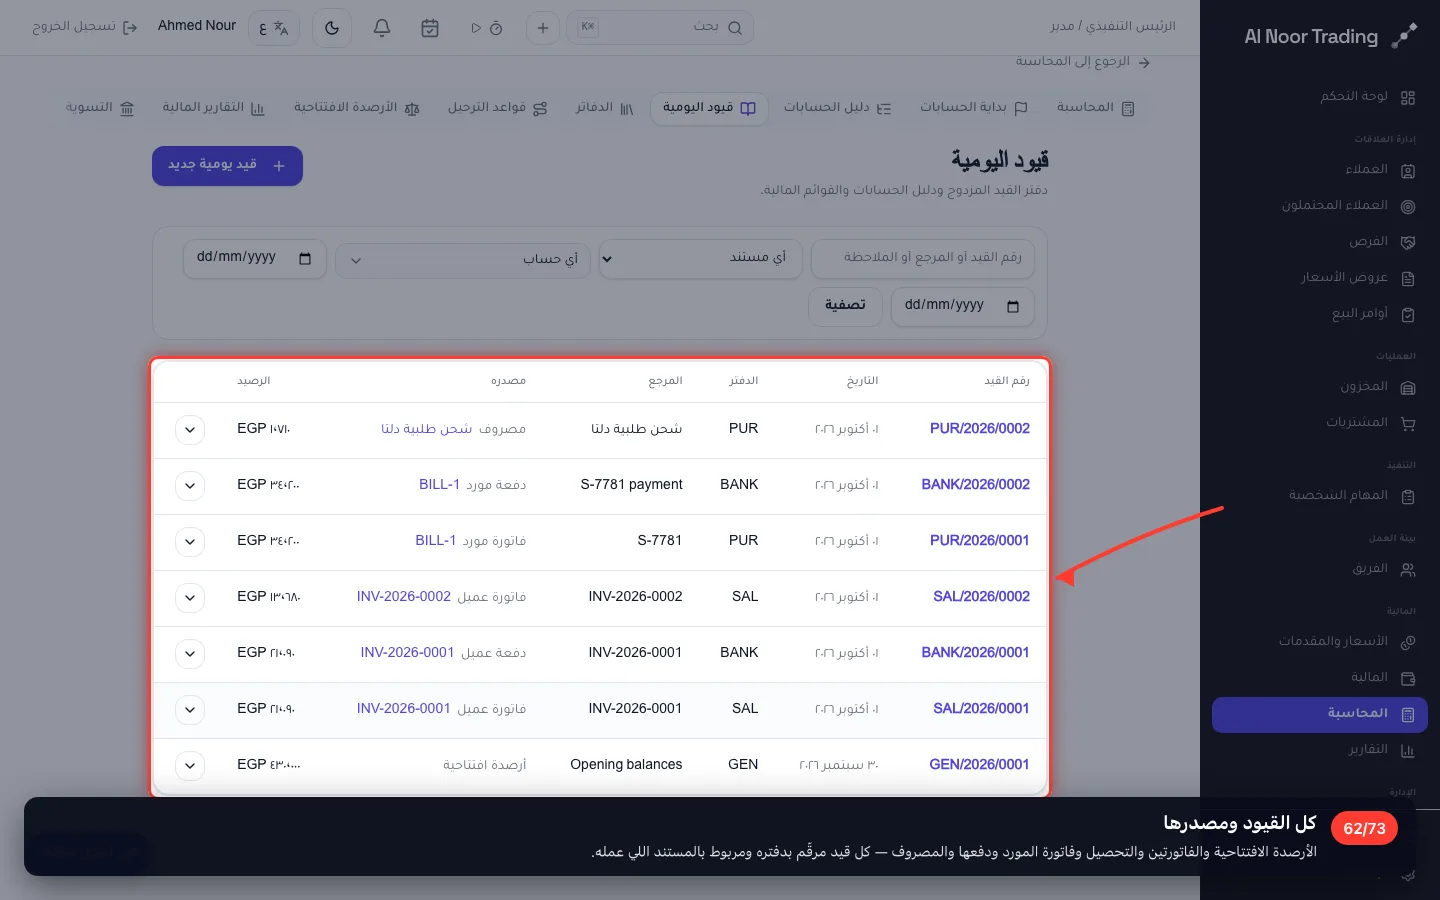Image resolution: width=1440 pixels, height=900 pixels.
Task: Expand row BANK/2026/0001 chevron
Action: (x=190, y=654)
